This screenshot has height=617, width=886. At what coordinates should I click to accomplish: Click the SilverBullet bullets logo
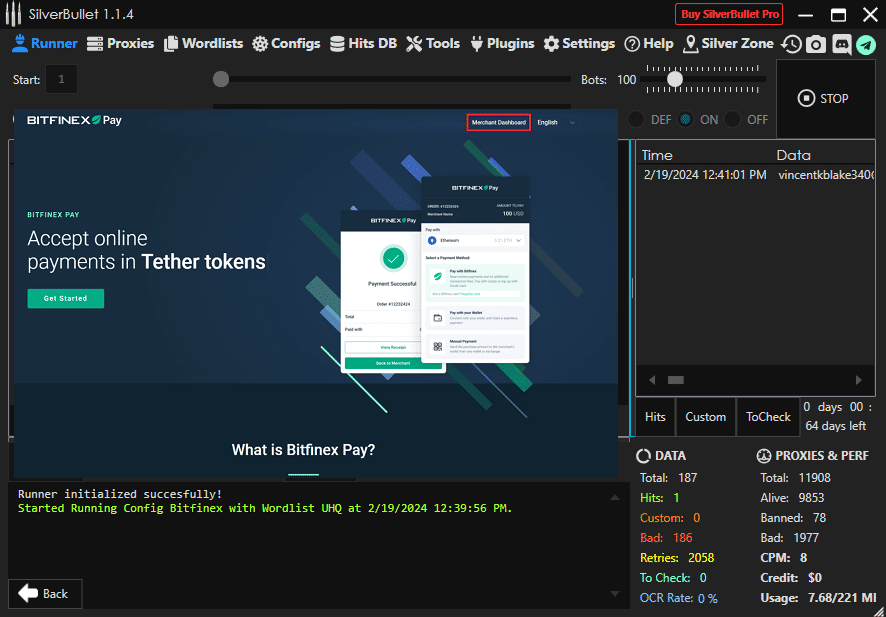tap(13, 15)
